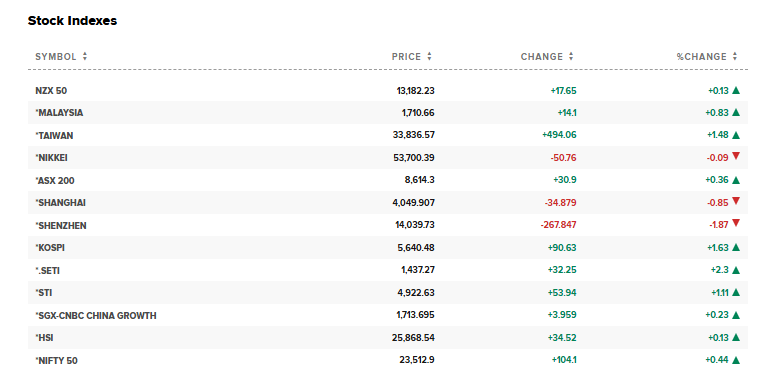Click the green up arrow in MALAYSIA row
This screenshot has width=768, height=379.
[736, 113]
